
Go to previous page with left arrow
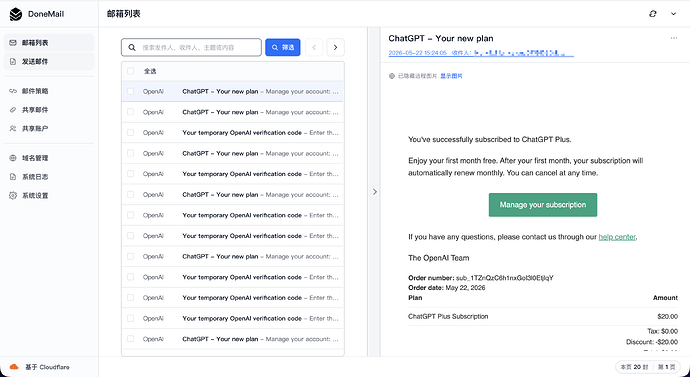[314, 48]
